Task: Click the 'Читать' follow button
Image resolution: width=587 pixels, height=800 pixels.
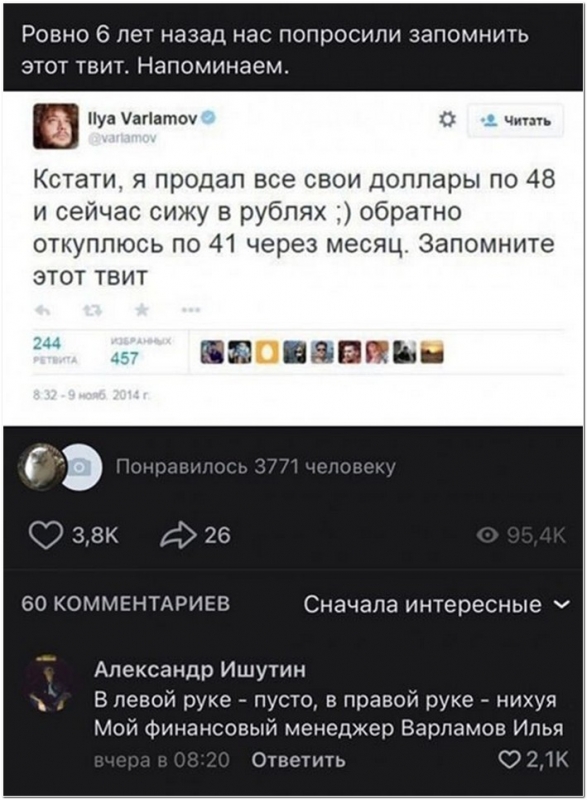Action: [515, 120]
